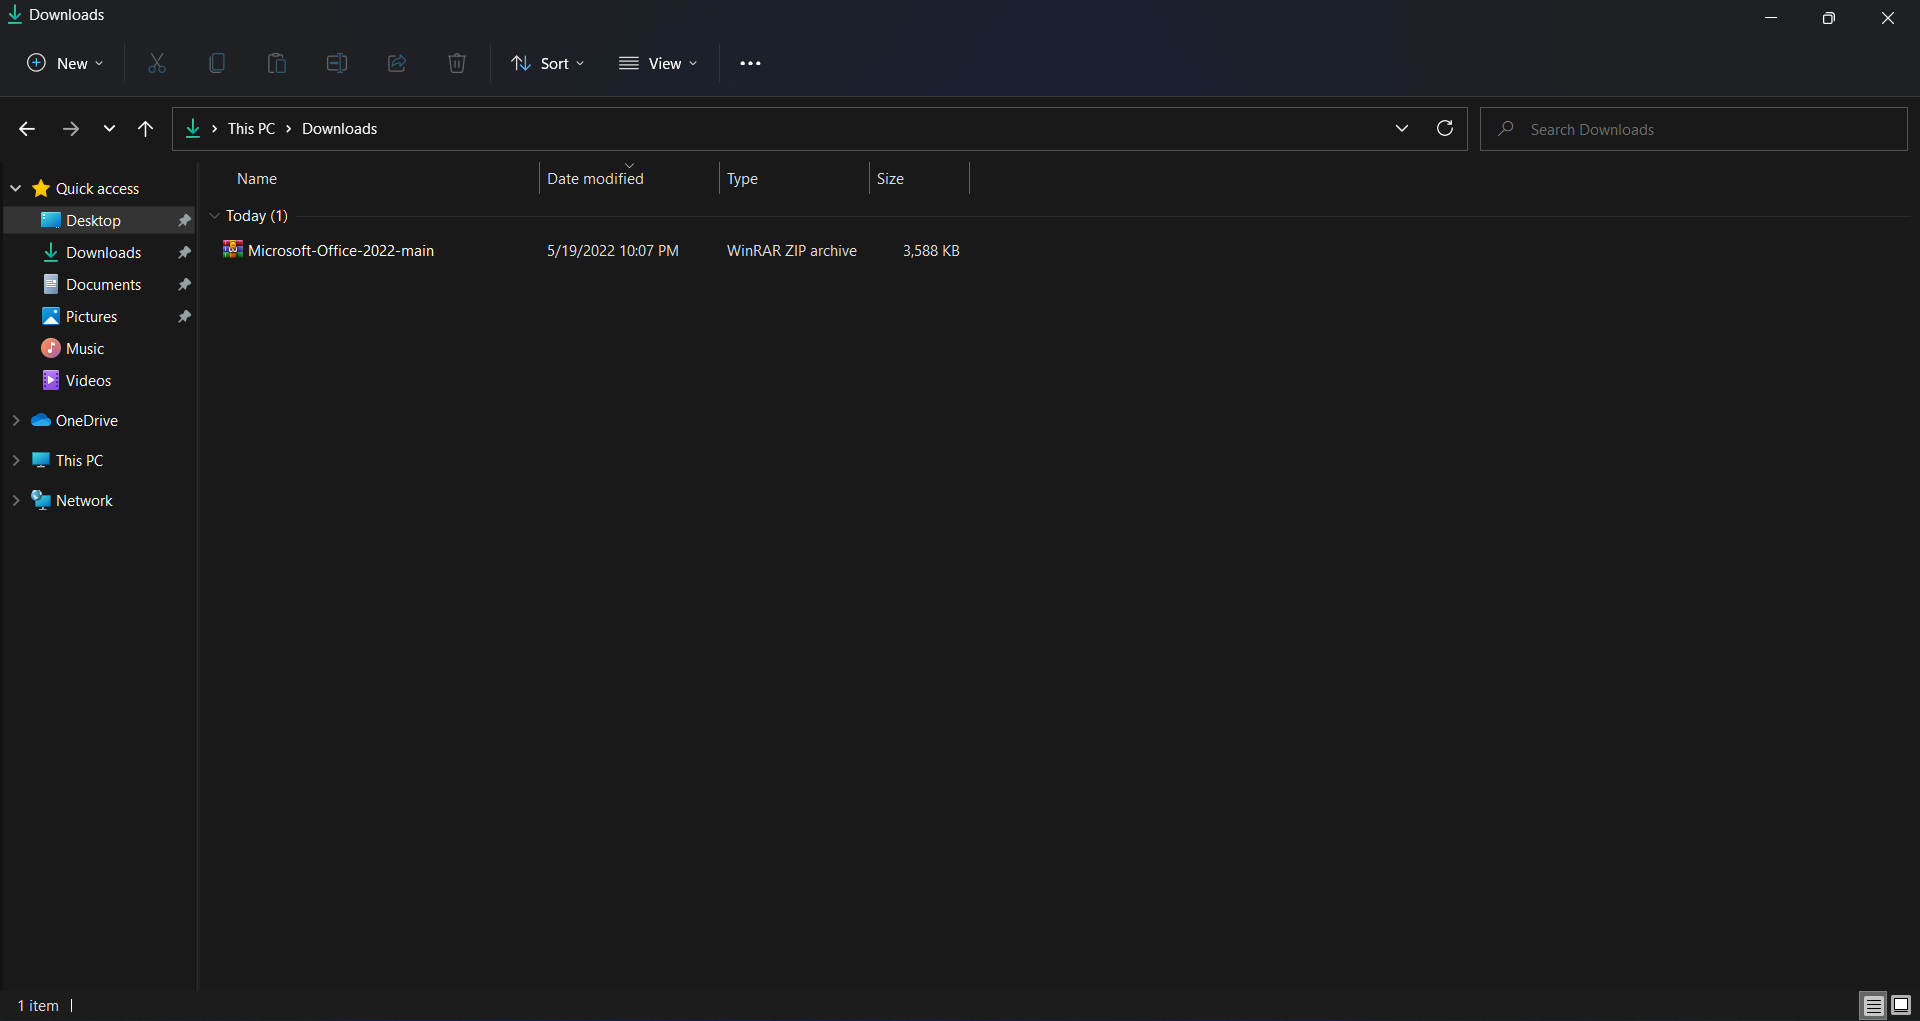Minimize the Downloads window
Viewport: 1920px width, 1021px height.
1771,17
